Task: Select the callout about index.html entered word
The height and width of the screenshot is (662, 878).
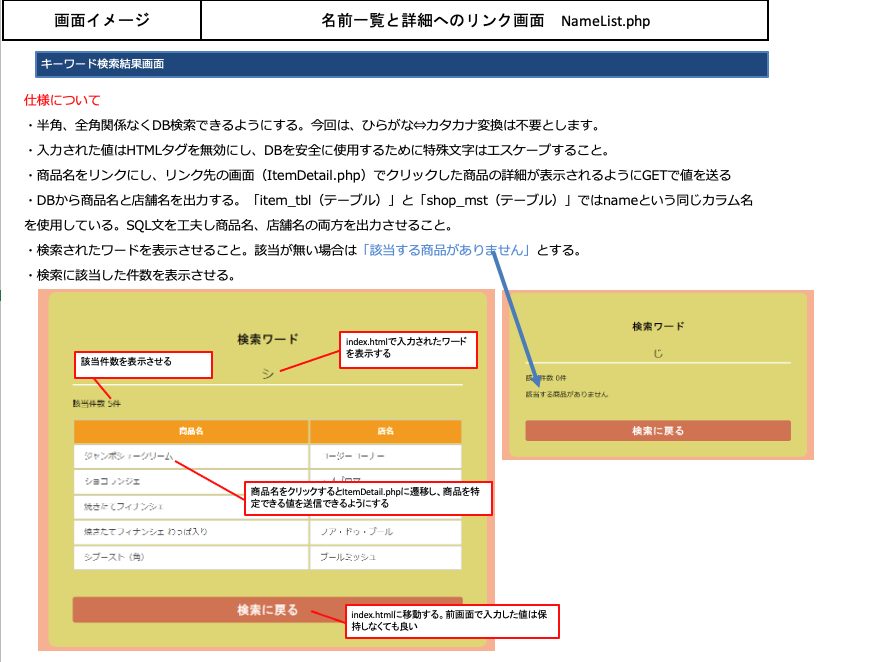Action: [408, 348]
